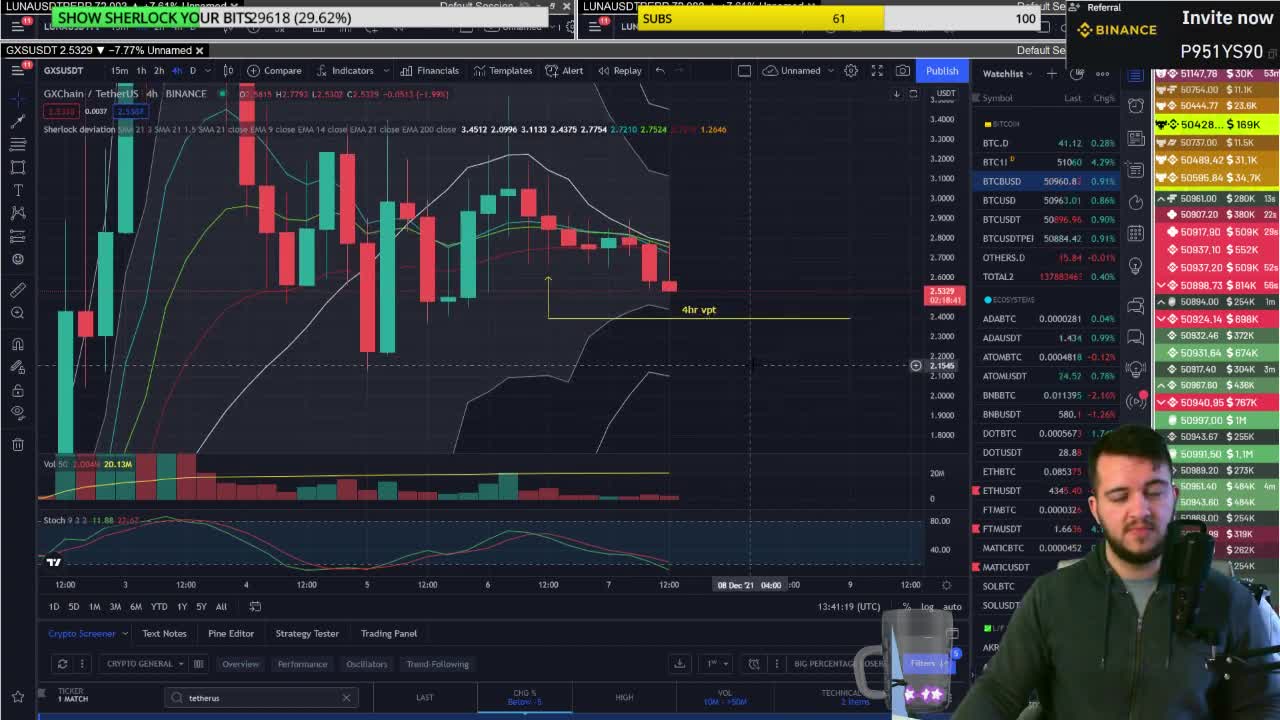Expand the timeframe dropdown arrow
1280x720 pixels.
click(208, 70)
